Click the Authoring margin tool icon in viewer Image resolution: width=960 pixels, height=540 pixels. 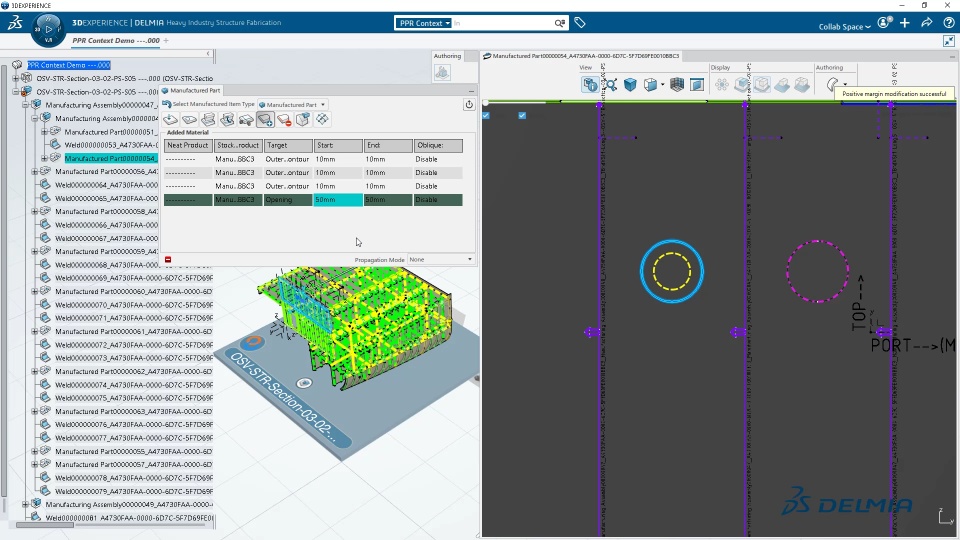(x=833, y=84)
